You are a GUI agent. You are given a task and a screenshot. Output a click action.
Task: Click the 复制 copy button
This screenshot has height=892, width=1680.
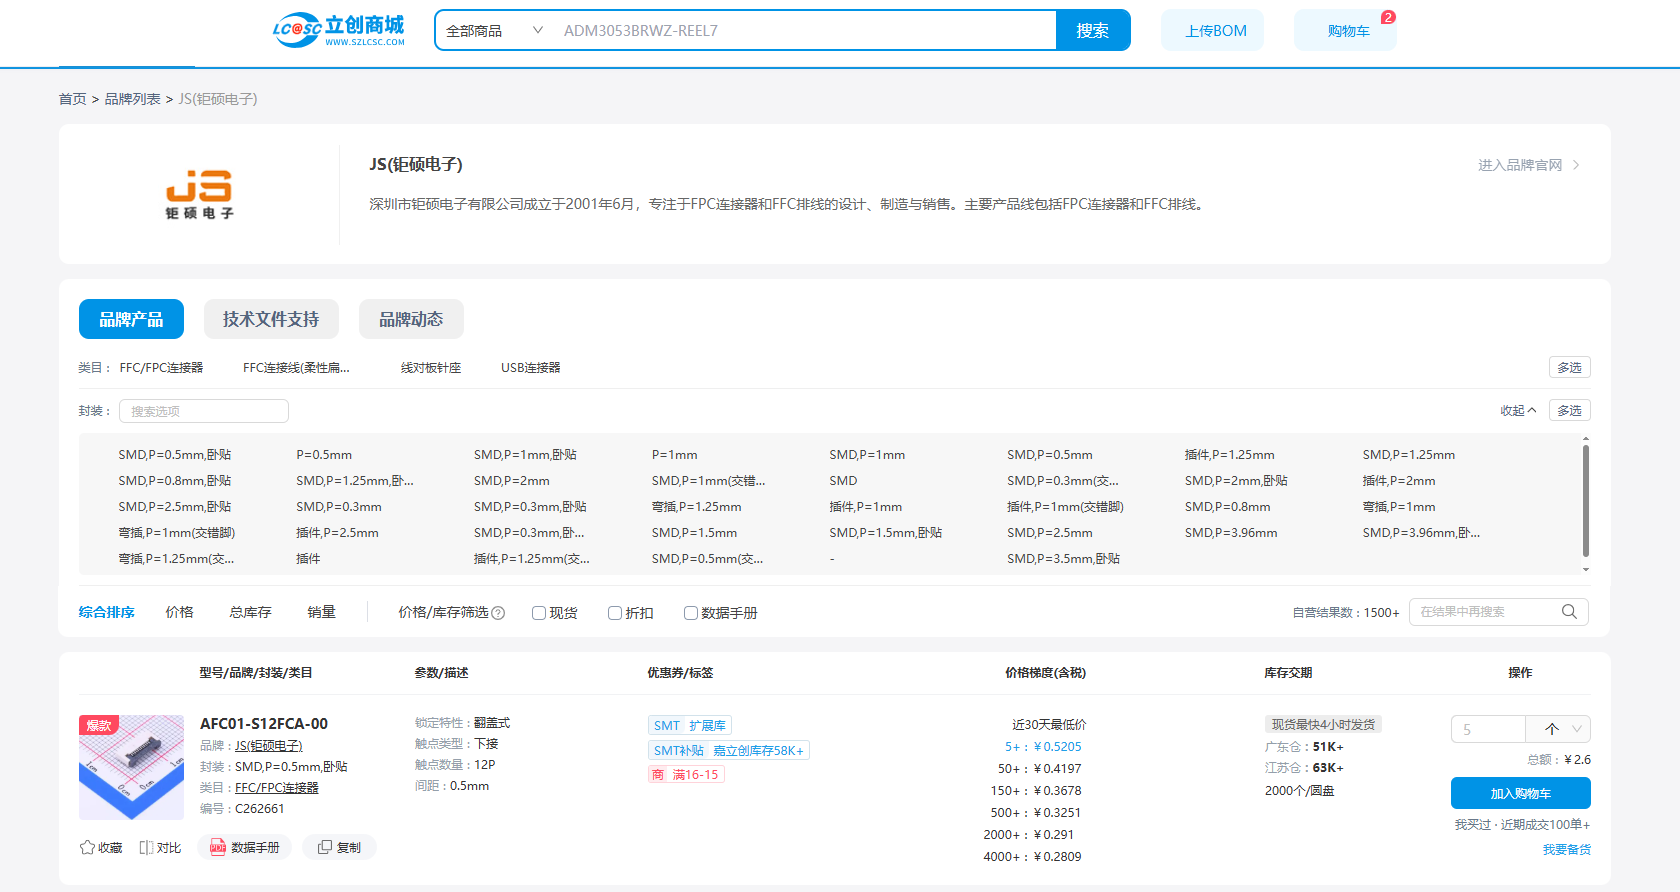(x=339, y=847)
